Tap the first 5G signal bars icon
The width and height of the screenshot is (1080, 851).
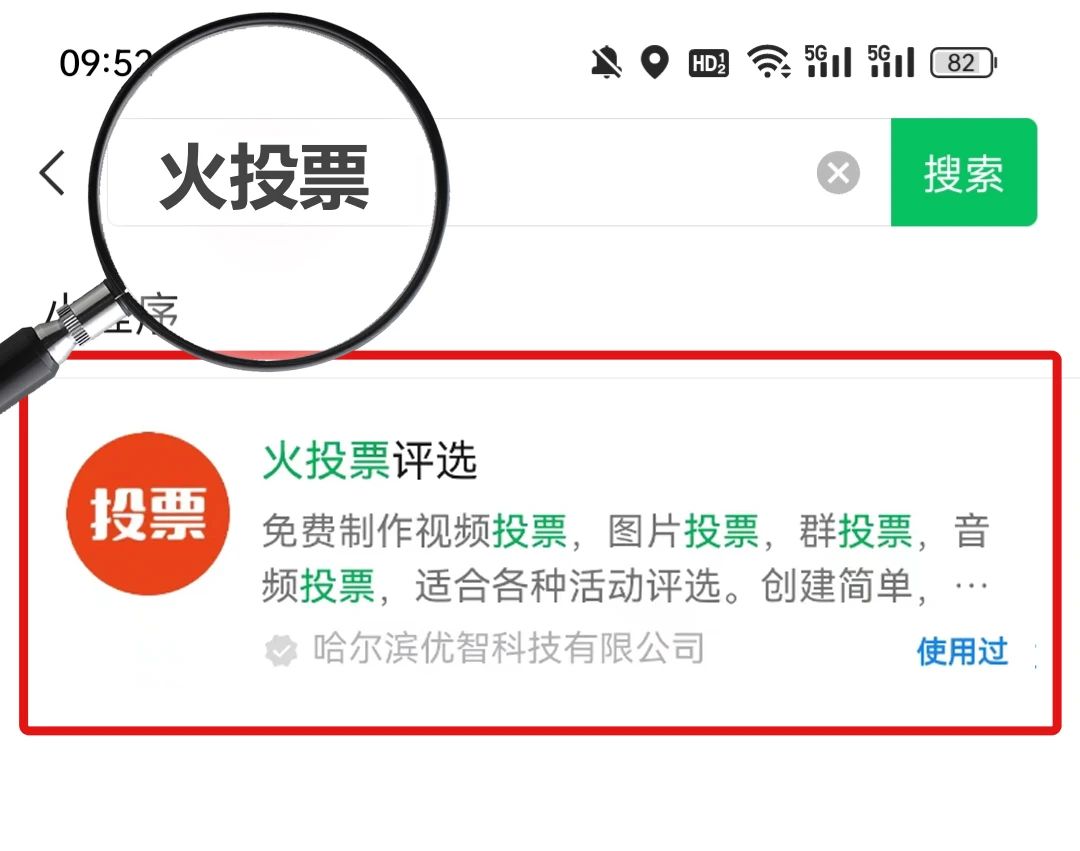tap(827, 61)
